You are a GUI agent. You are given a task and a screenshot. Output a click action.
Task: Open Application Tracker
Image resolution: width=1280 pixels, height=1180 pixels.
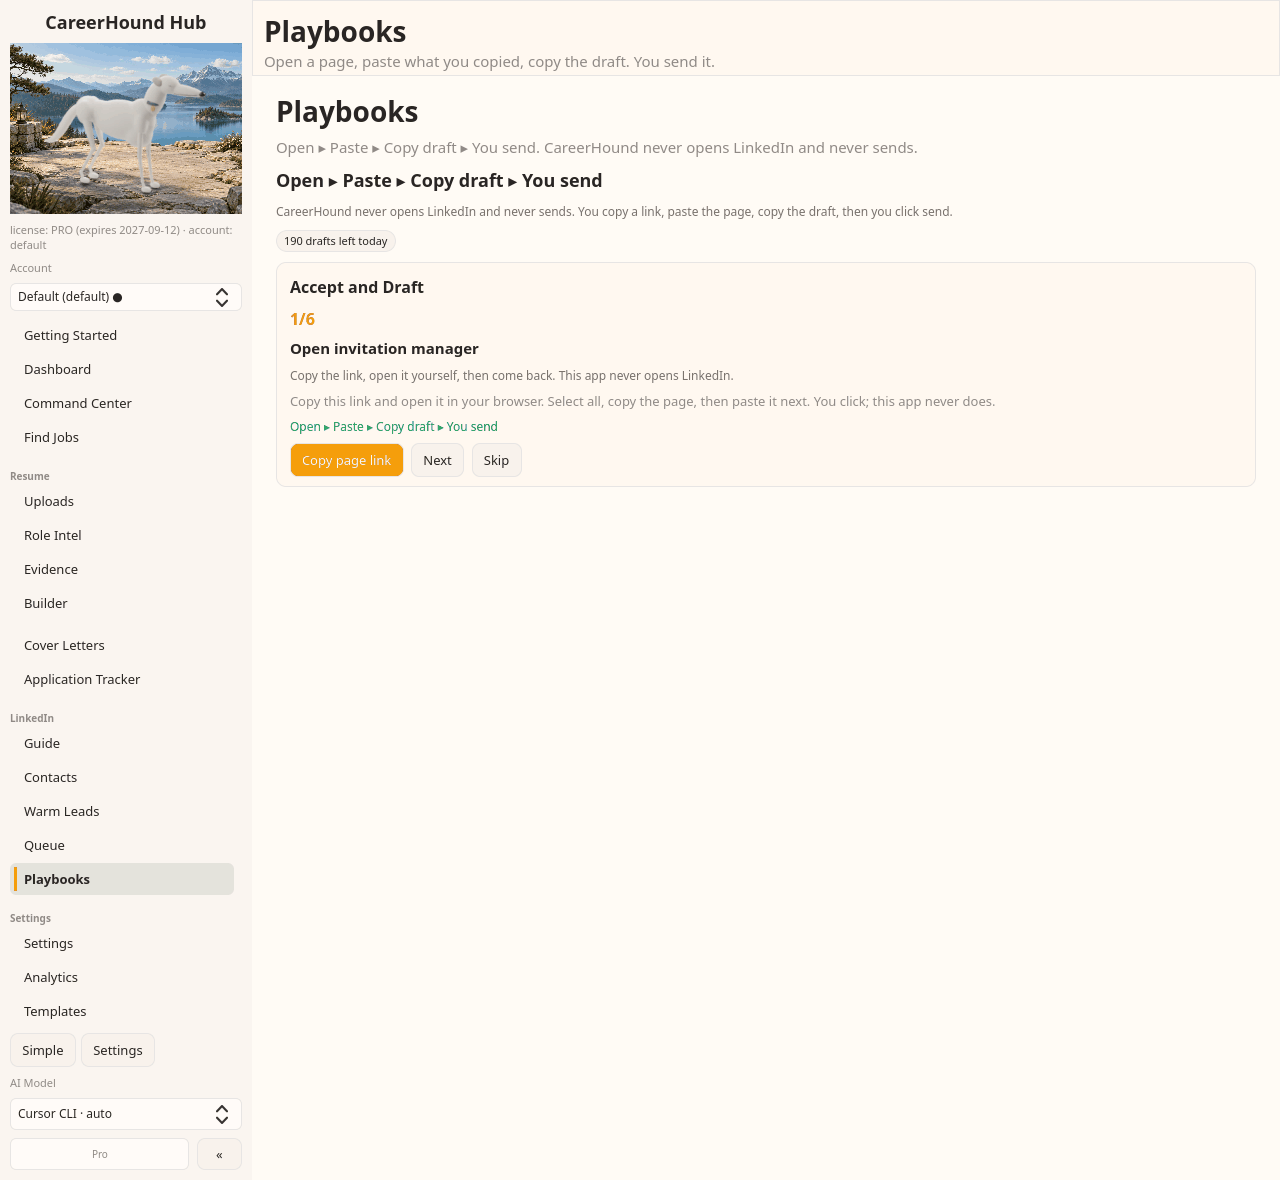(x=122, y=679)
